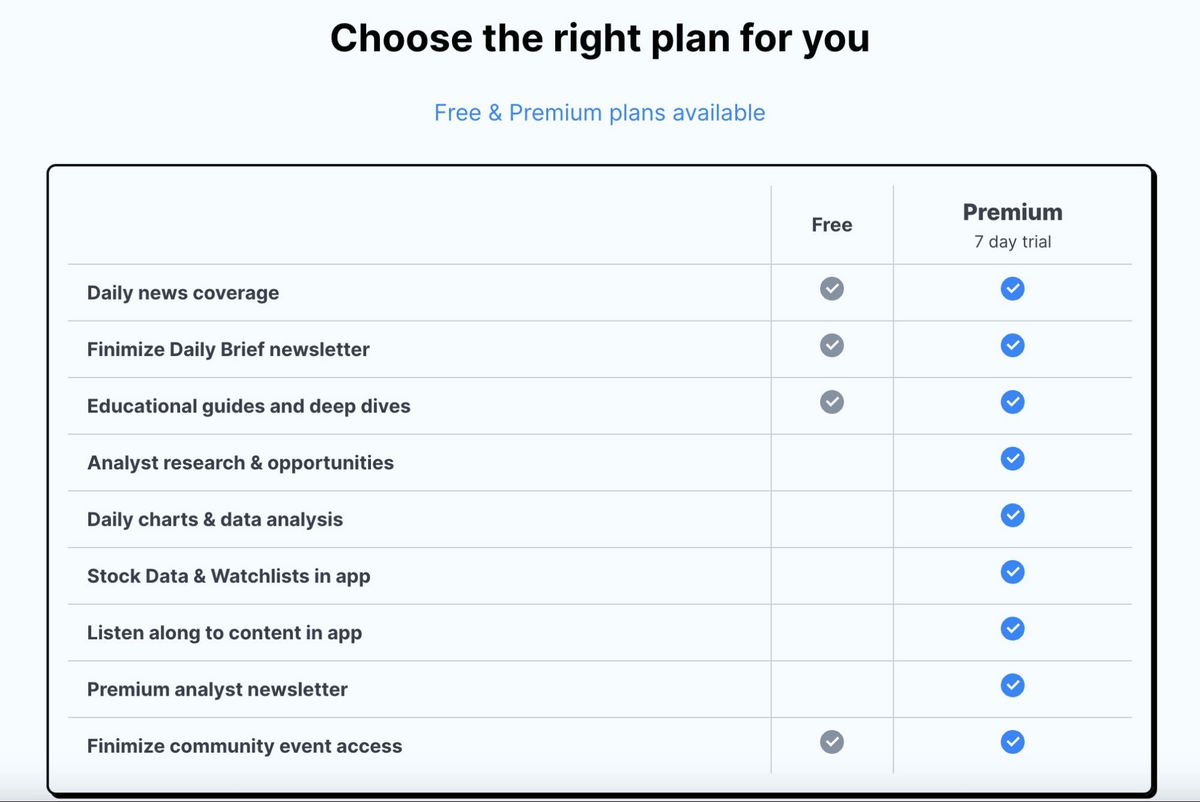The height and width of the screenshot is (802, 1200).
Task: Click the Free checkmark for Educational guides row
Action: tap(832, 402)
